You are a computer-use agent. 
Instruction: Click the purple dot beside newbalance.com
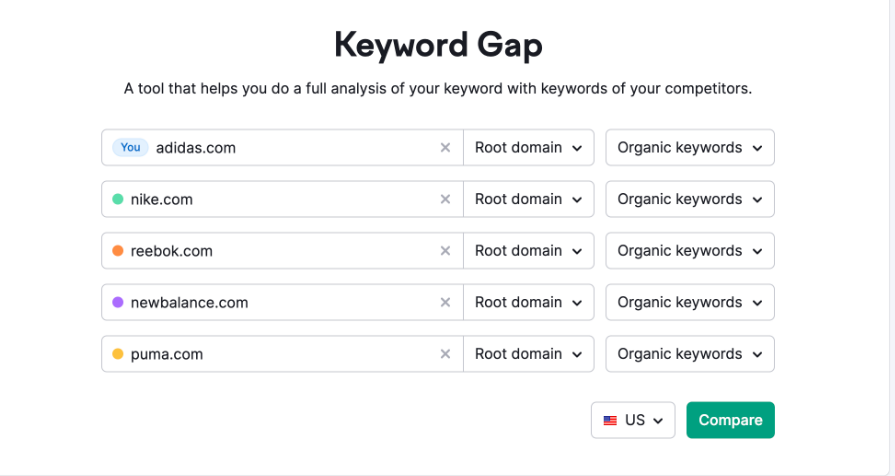(x=118, y=302)
